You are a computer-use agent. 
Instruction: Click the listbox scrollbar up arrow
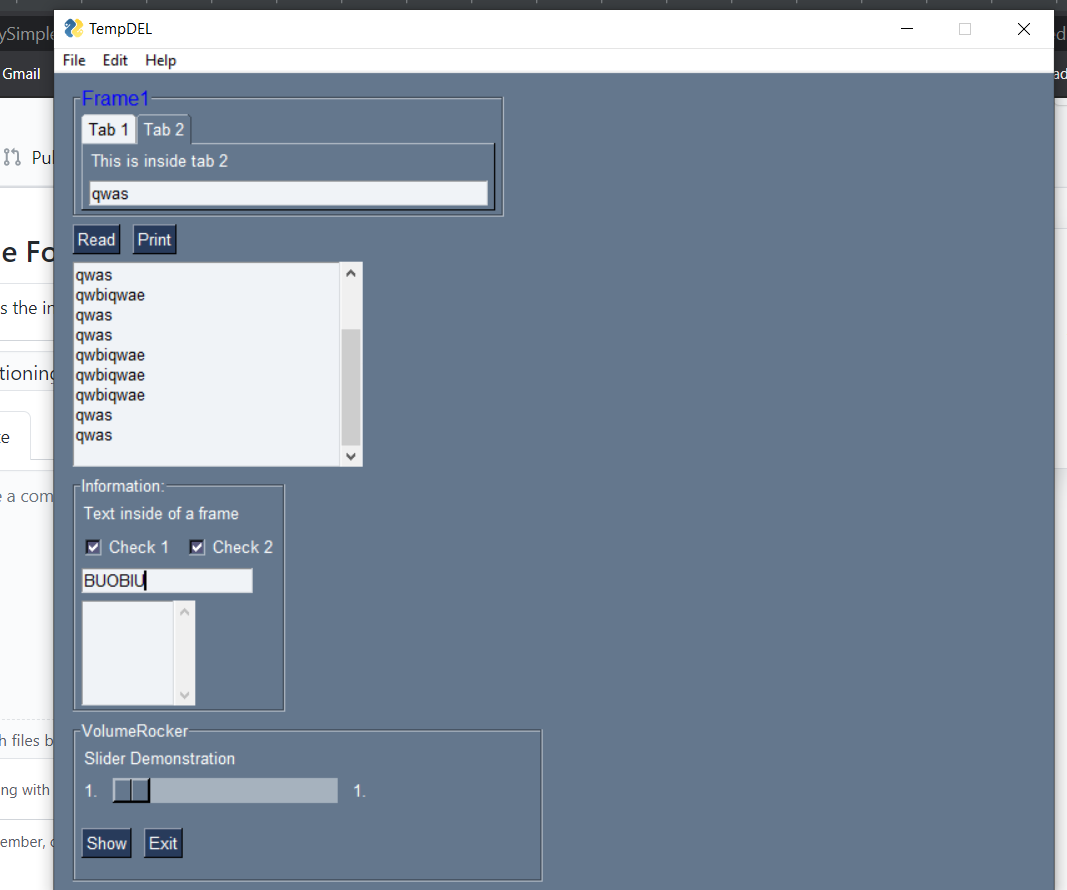point(350,271)
